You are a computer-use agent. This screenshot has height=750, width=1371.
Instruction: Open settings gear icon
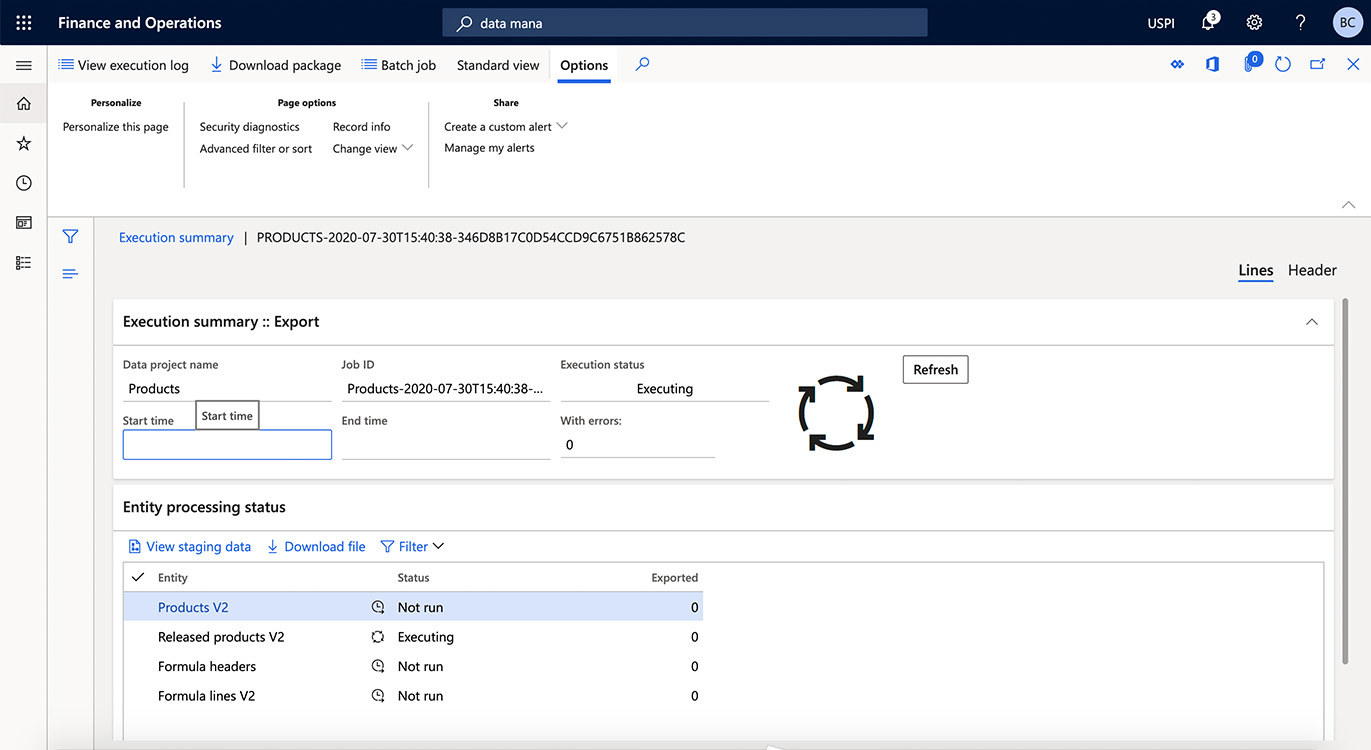click(x=1254, y=22)
